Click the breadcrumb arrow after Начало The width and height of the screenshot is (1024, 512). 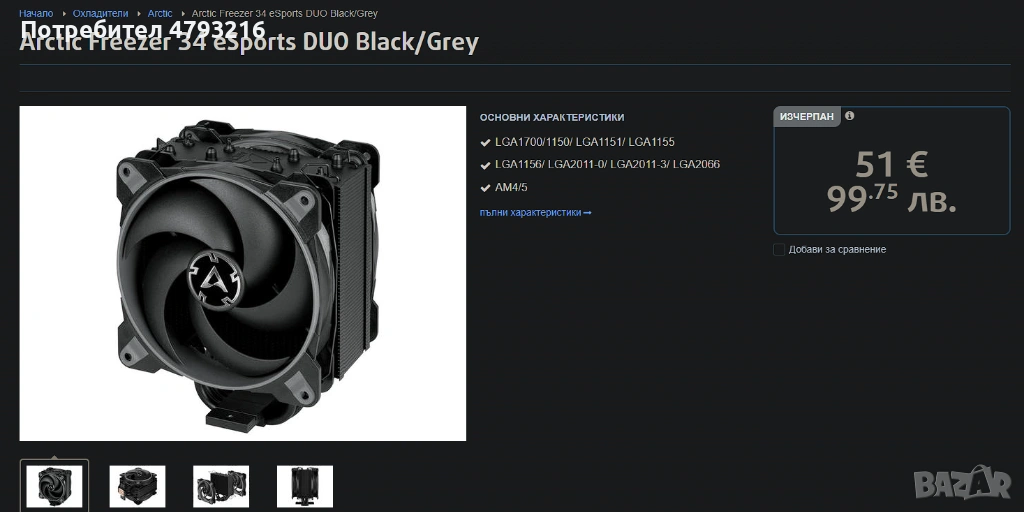(x=64, y=14)
